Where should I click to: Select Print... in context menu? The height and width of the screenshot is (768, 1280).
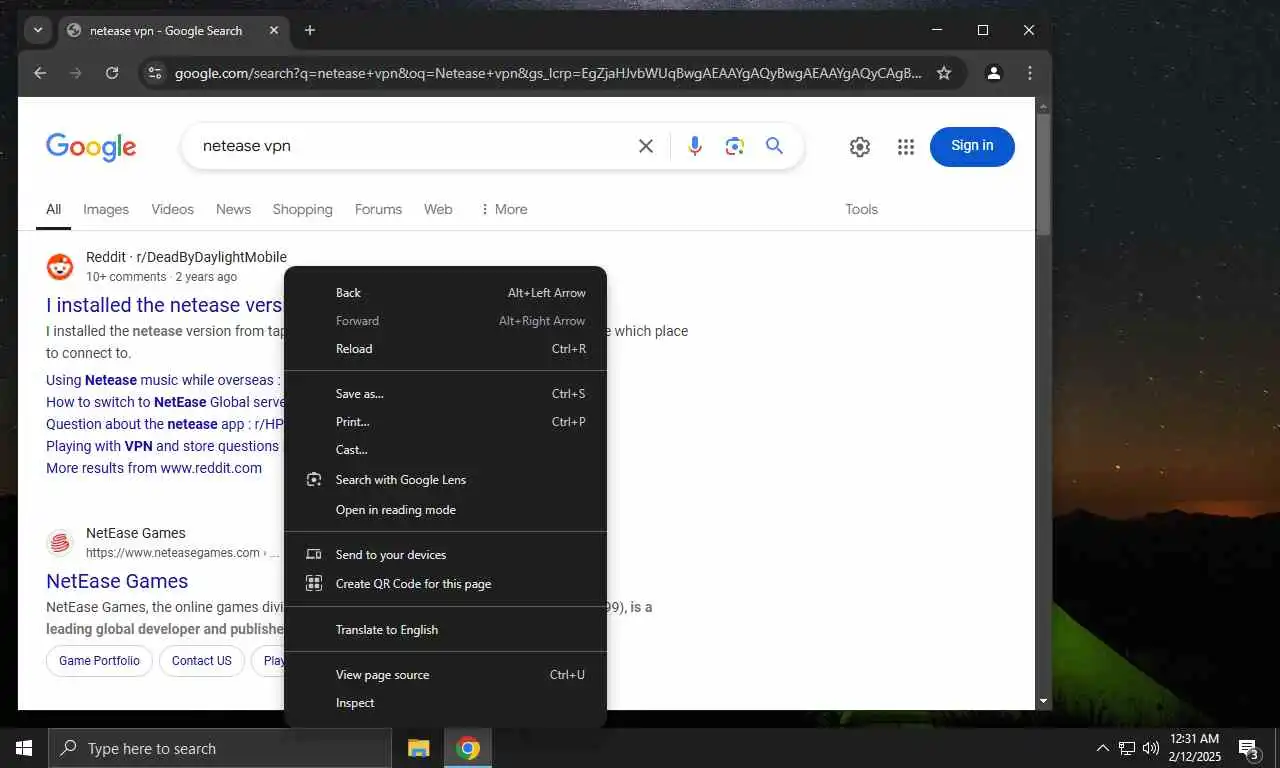click(446, 422)
